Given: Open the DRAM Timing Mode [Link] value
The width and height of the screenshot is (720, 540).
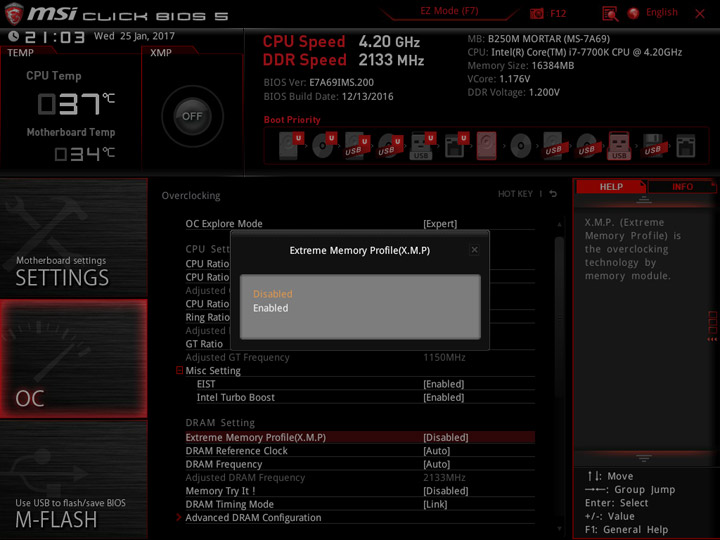Looking at the screenshot, I should click(x=435, y=504).
